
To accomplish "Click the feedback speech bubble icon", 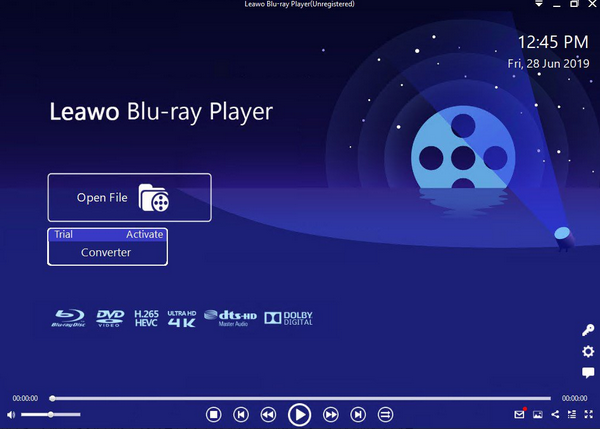I will tap(588, 372).
